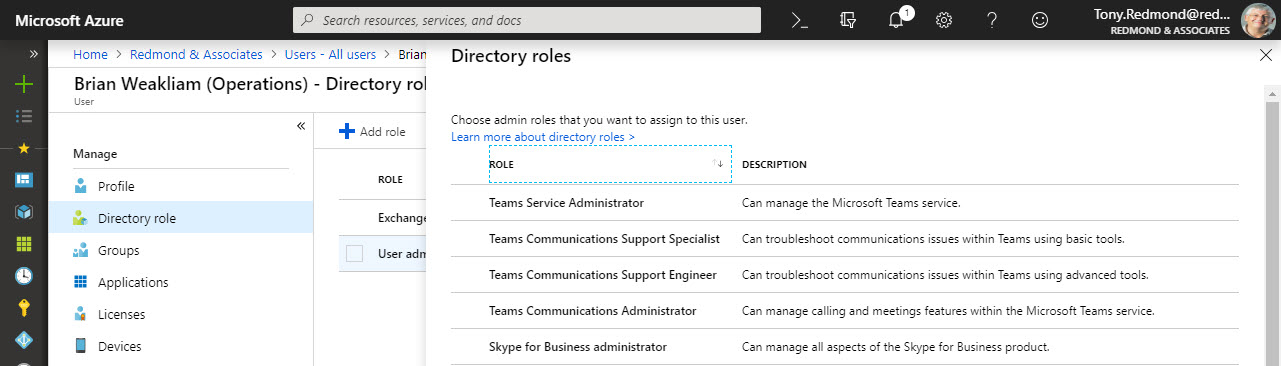
Task: Open the help question mark icon
Action: 992,20
